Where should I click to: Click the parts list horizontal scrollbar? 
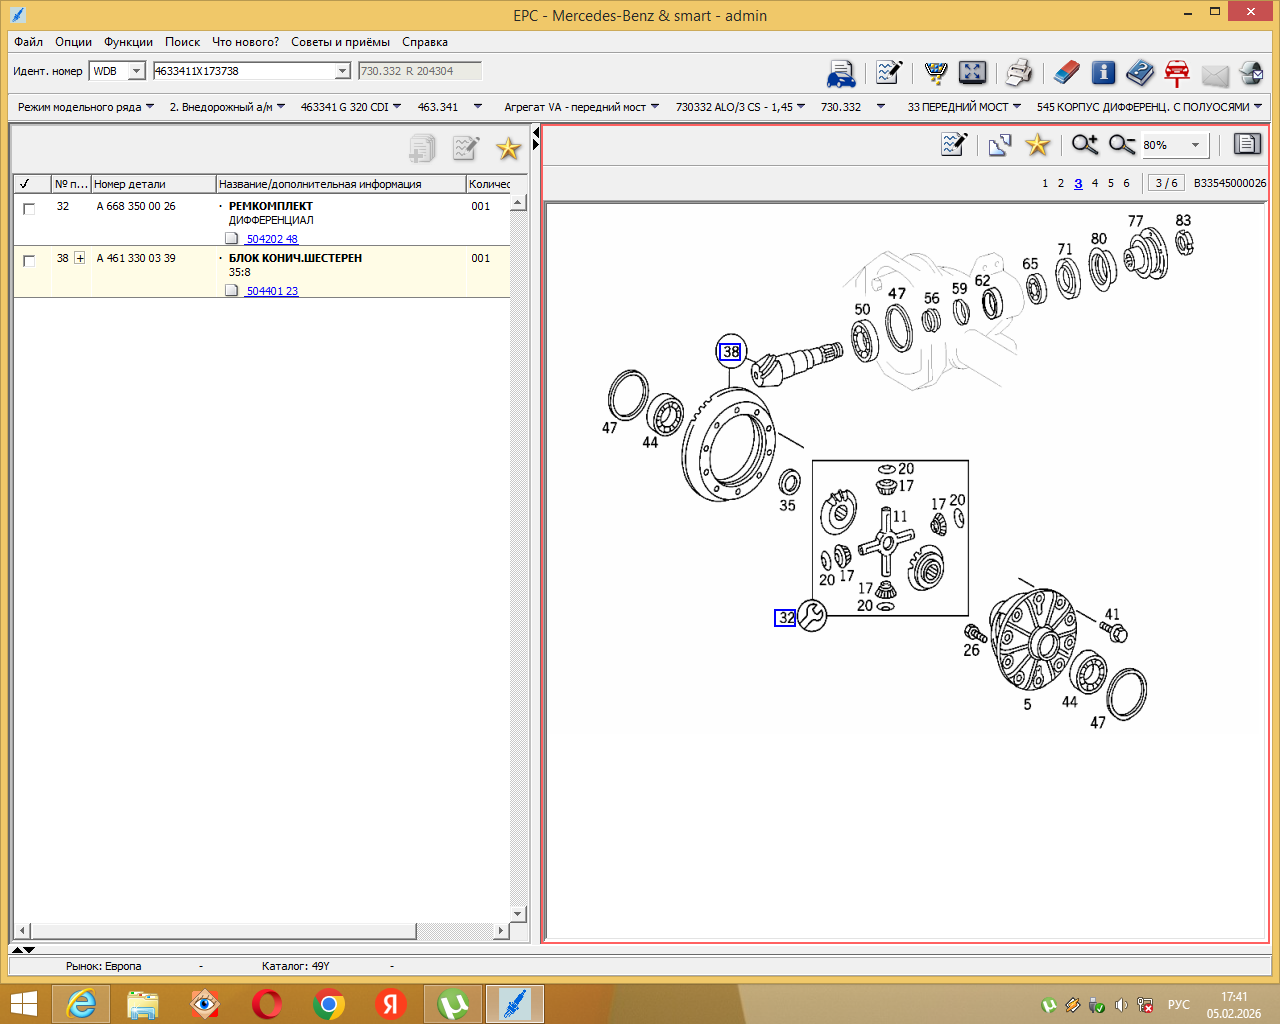click(x=260, y=931)
